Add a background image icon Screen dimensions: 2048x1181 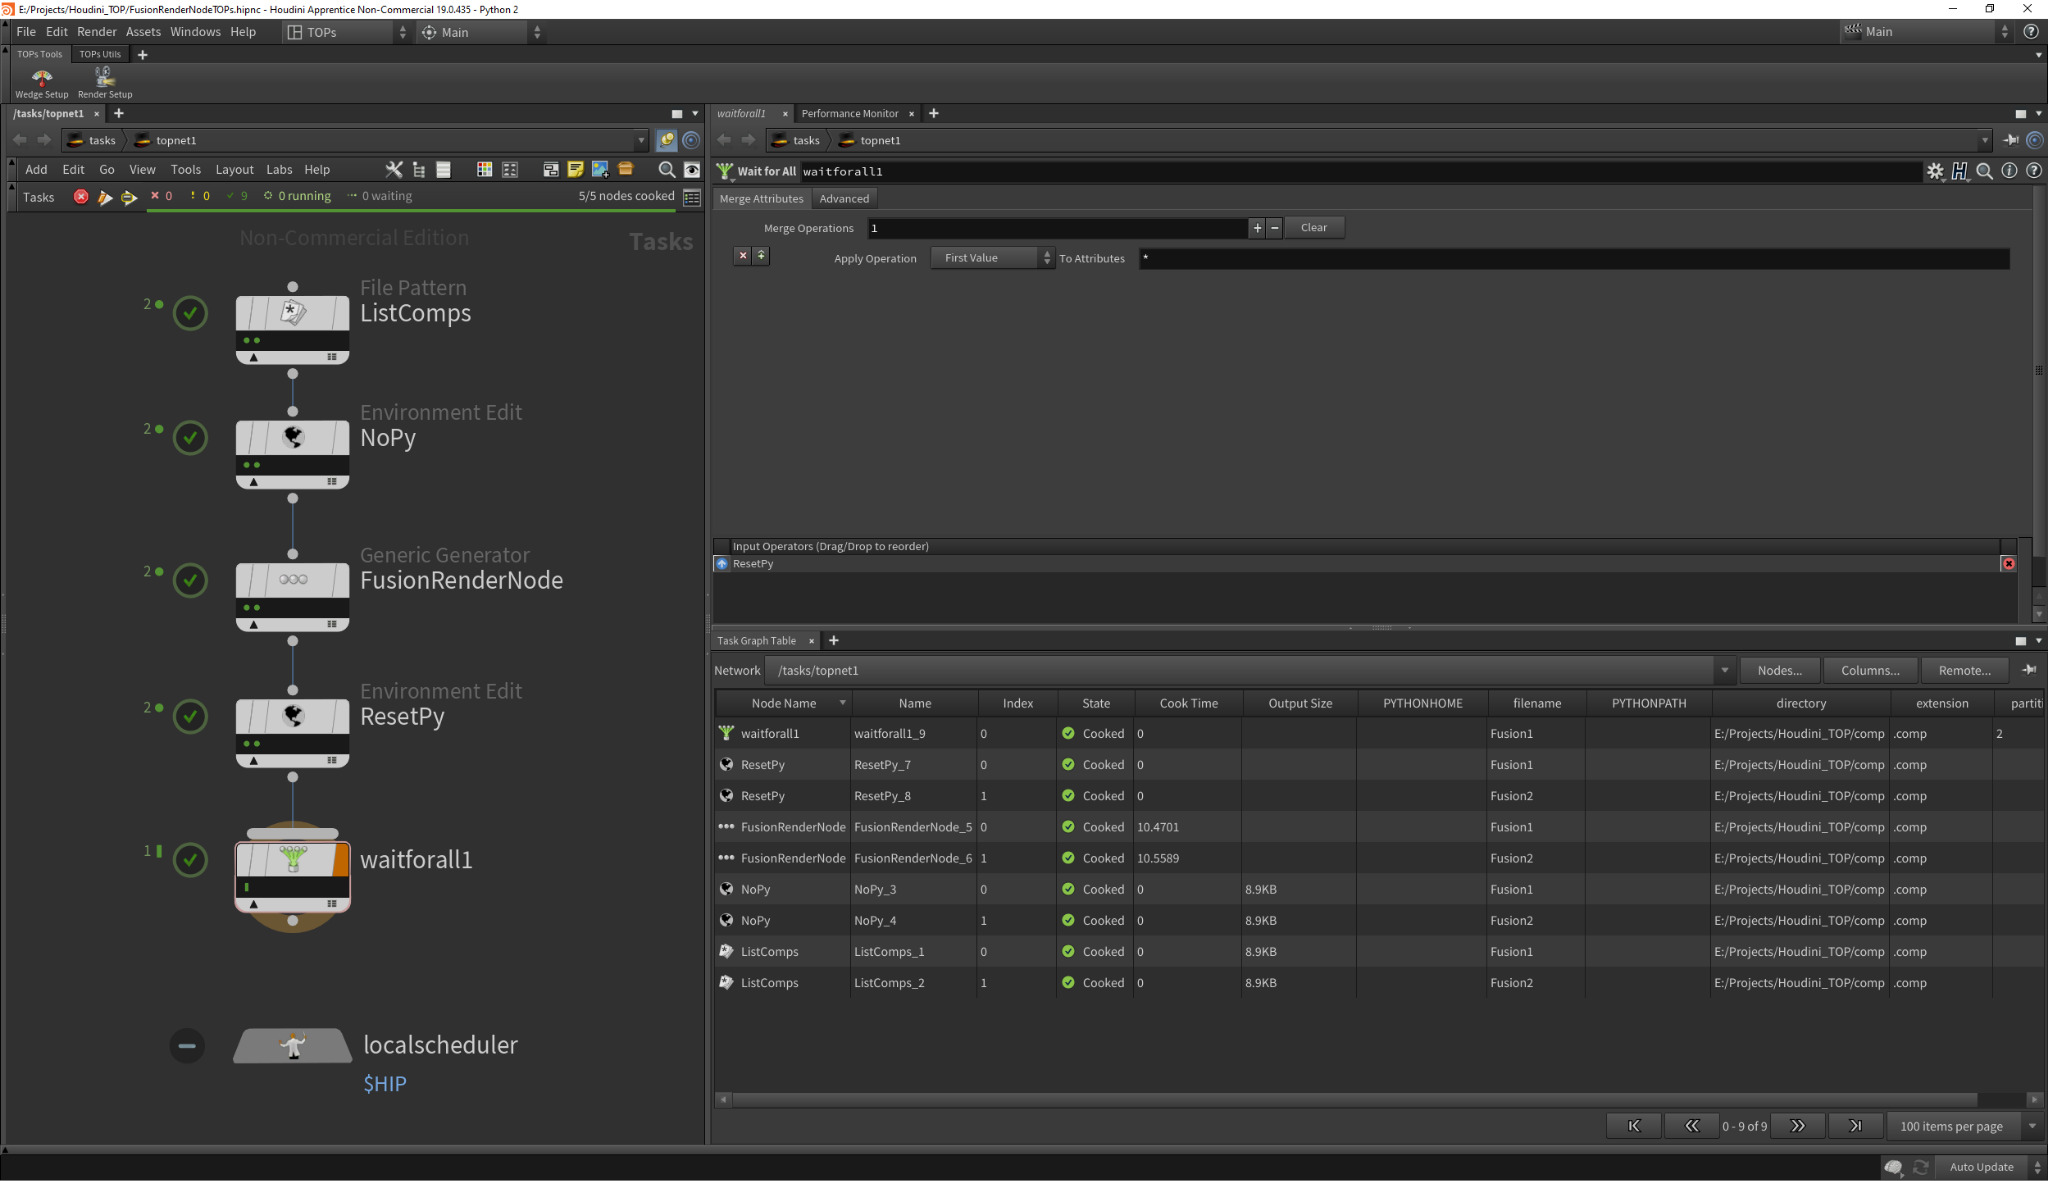pyautogui.click(x=600, y=170)
